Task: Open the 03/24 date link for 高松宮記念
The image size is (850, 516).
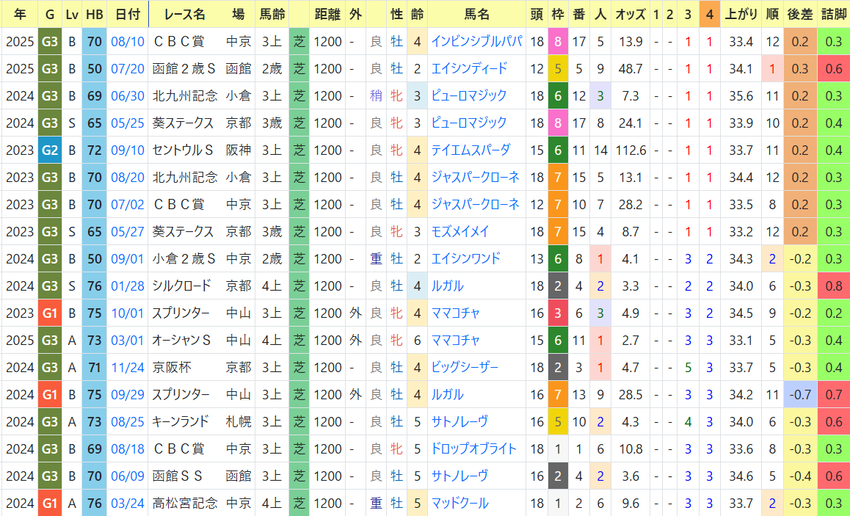Action: click(127, 503)
